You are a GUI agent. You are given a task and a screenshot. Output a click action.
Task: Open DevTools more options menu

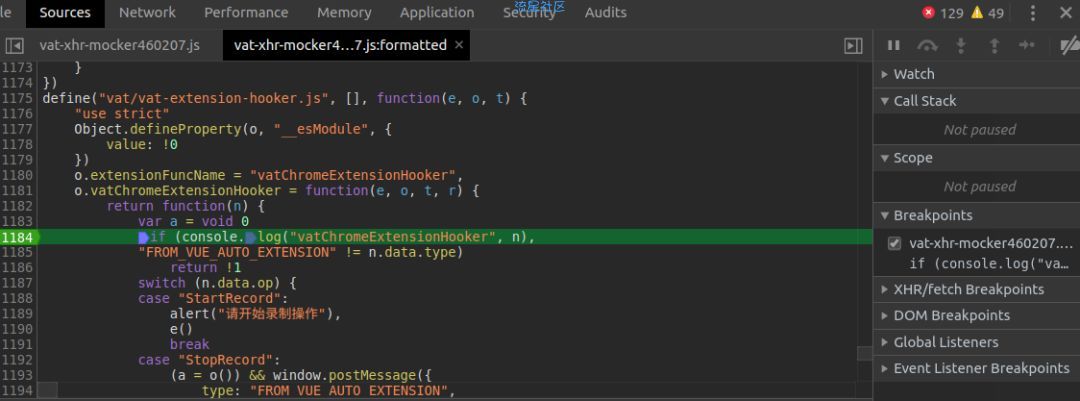pos(1032,13)
